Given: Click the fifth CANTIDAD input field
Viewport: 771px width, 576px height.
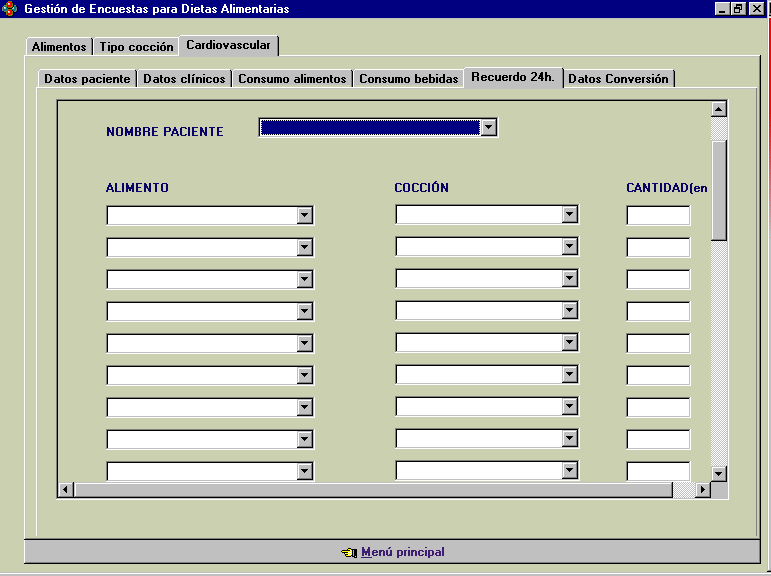Looking at the screenshot, I should coord(658,343).
